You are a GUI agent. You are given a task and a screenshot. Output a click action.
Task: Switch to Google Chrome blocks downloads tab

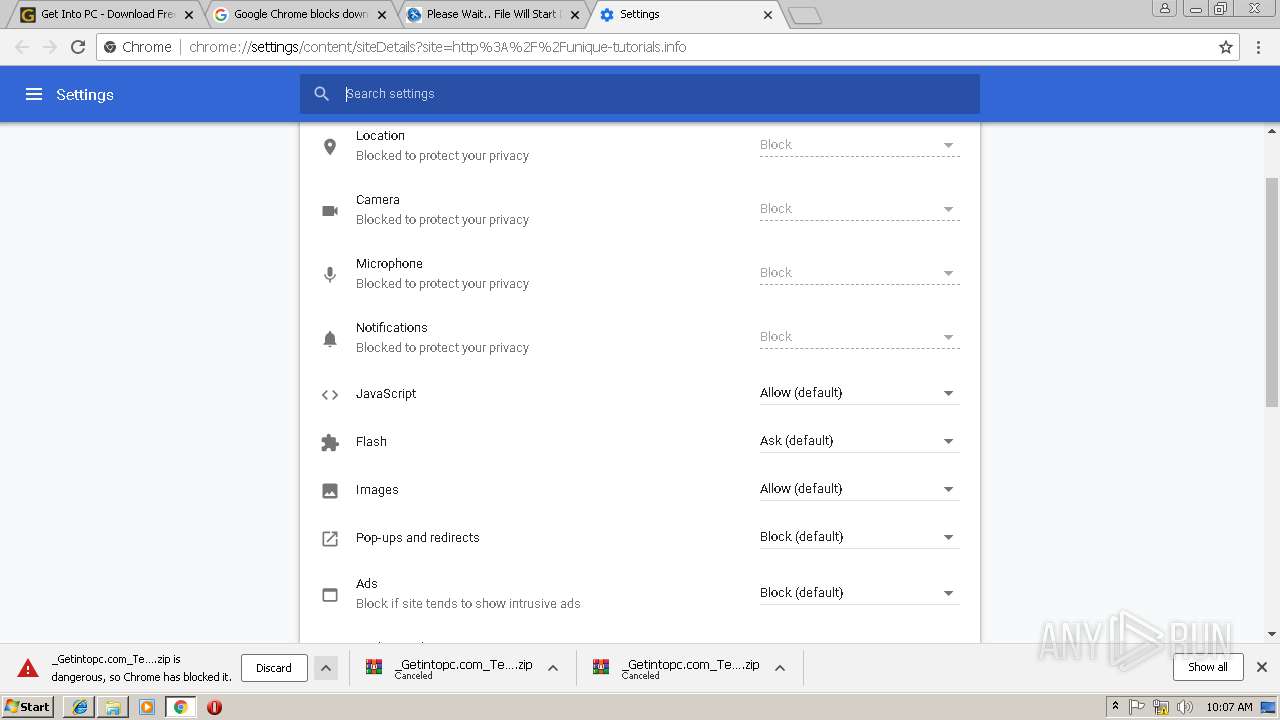300,15
